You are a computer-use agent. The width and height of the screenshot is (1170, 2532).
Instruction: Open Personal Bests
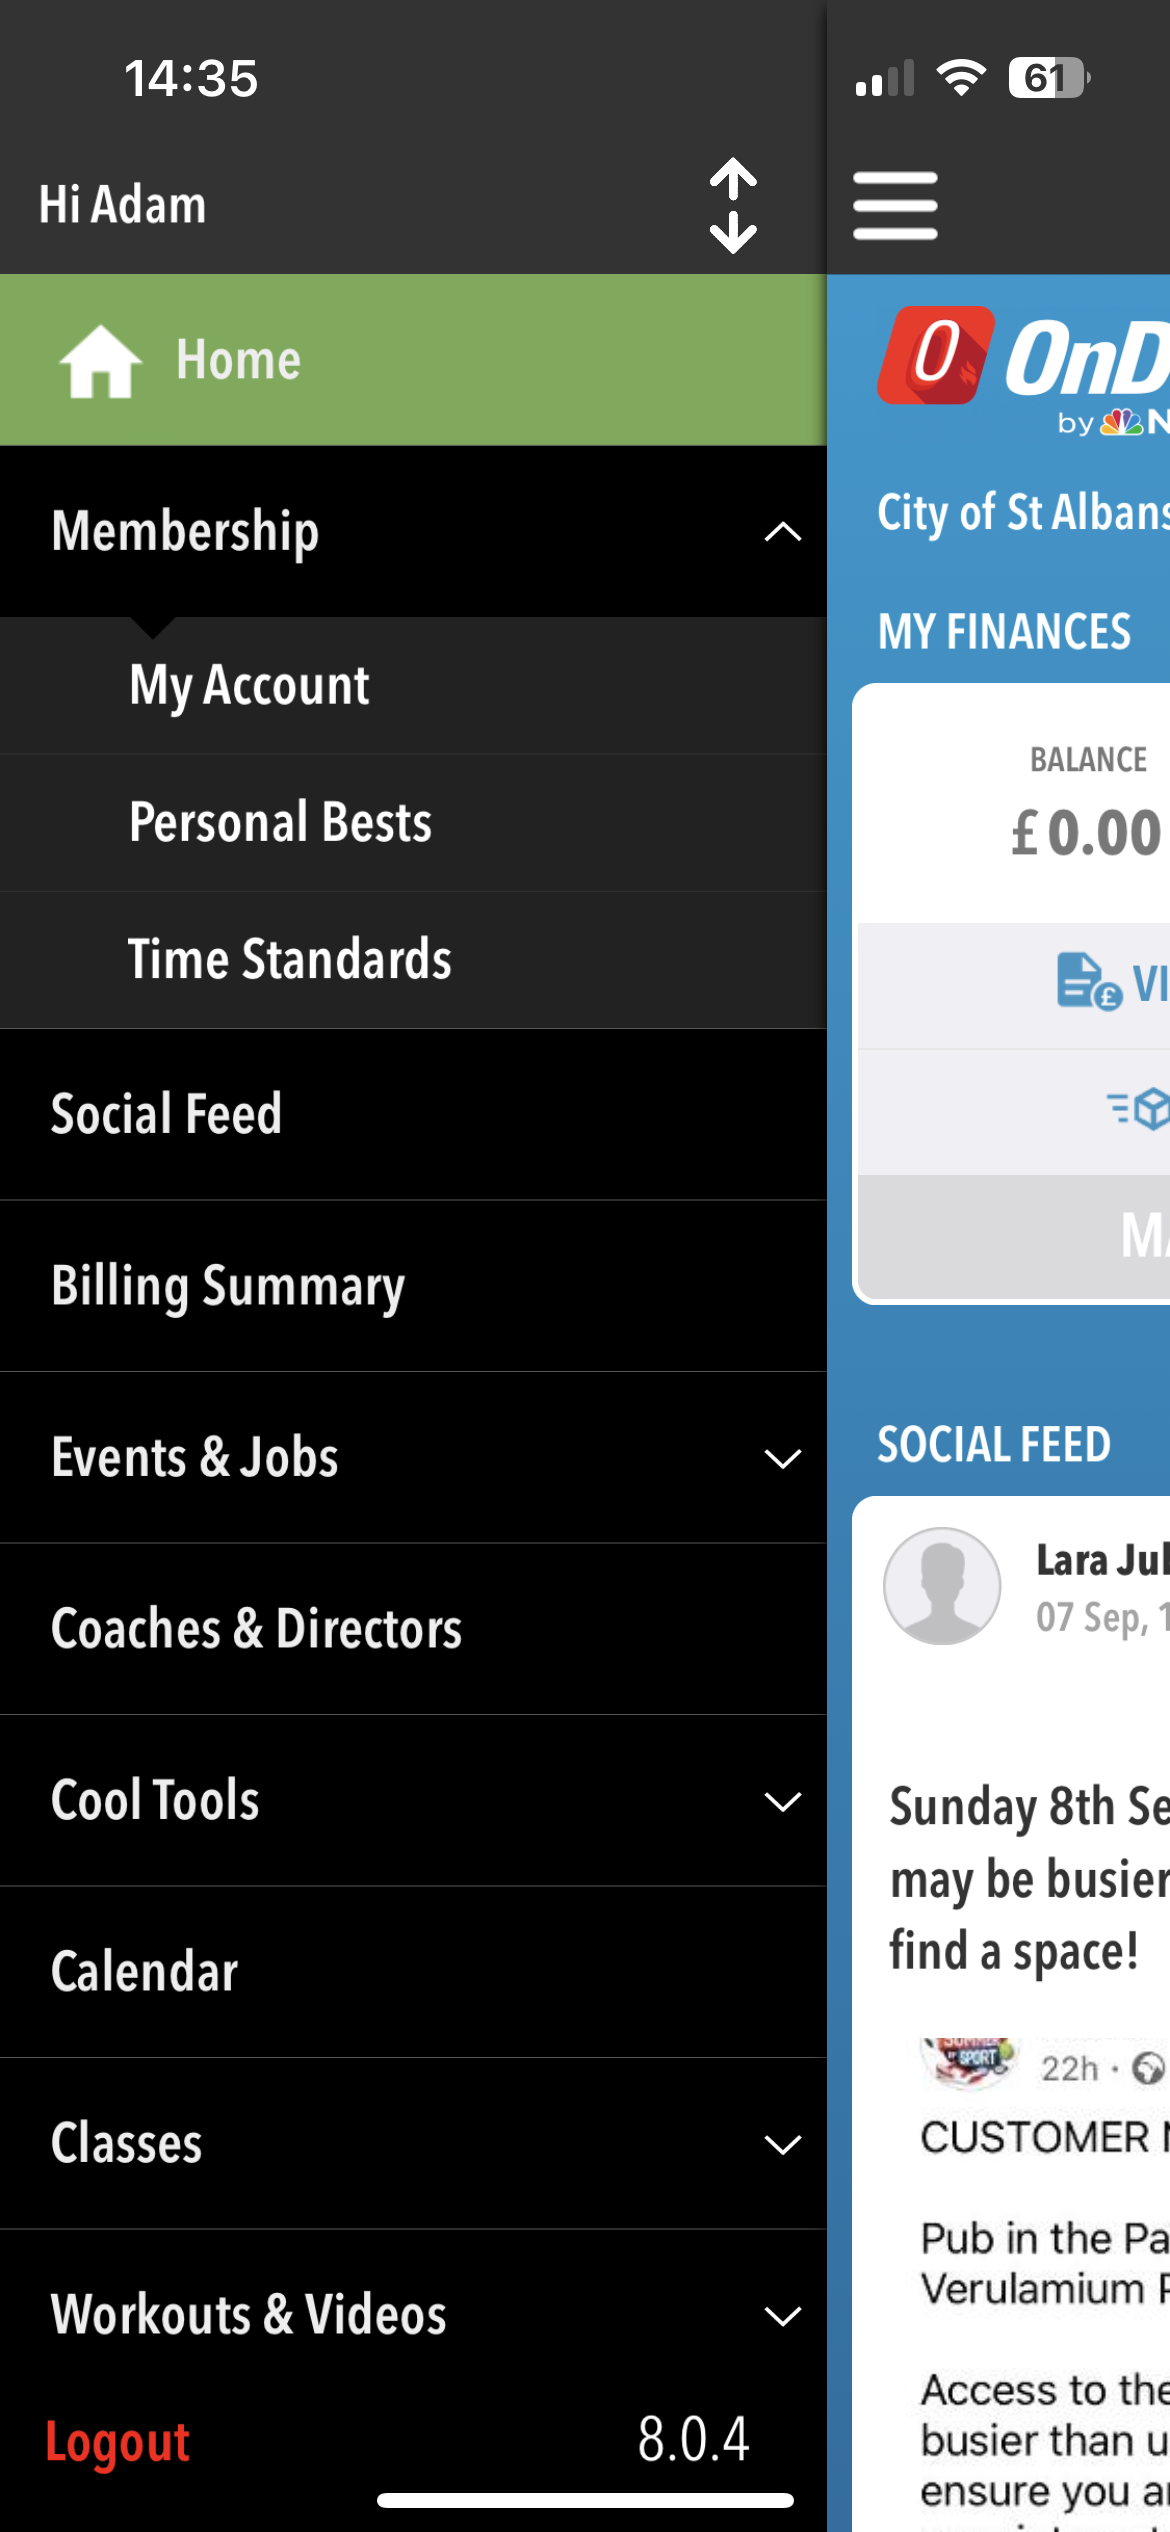(281, 823)
